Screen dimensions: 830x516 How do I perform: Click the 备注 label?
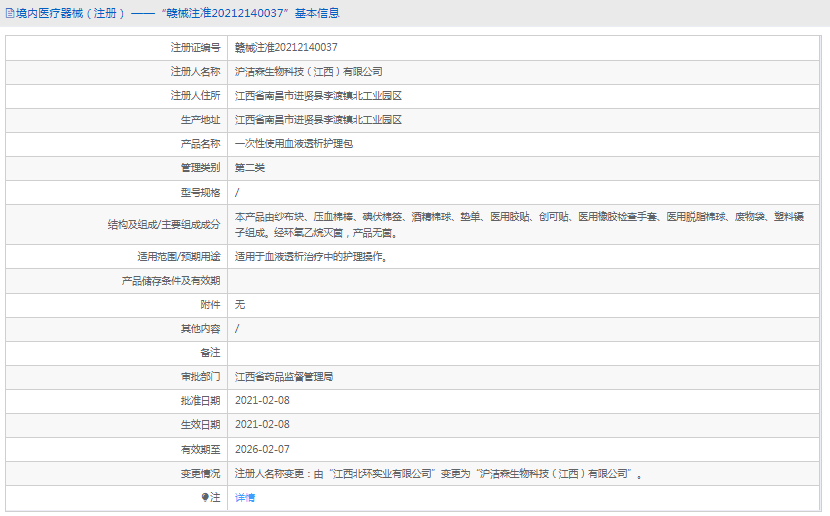[x=210, y=352]
